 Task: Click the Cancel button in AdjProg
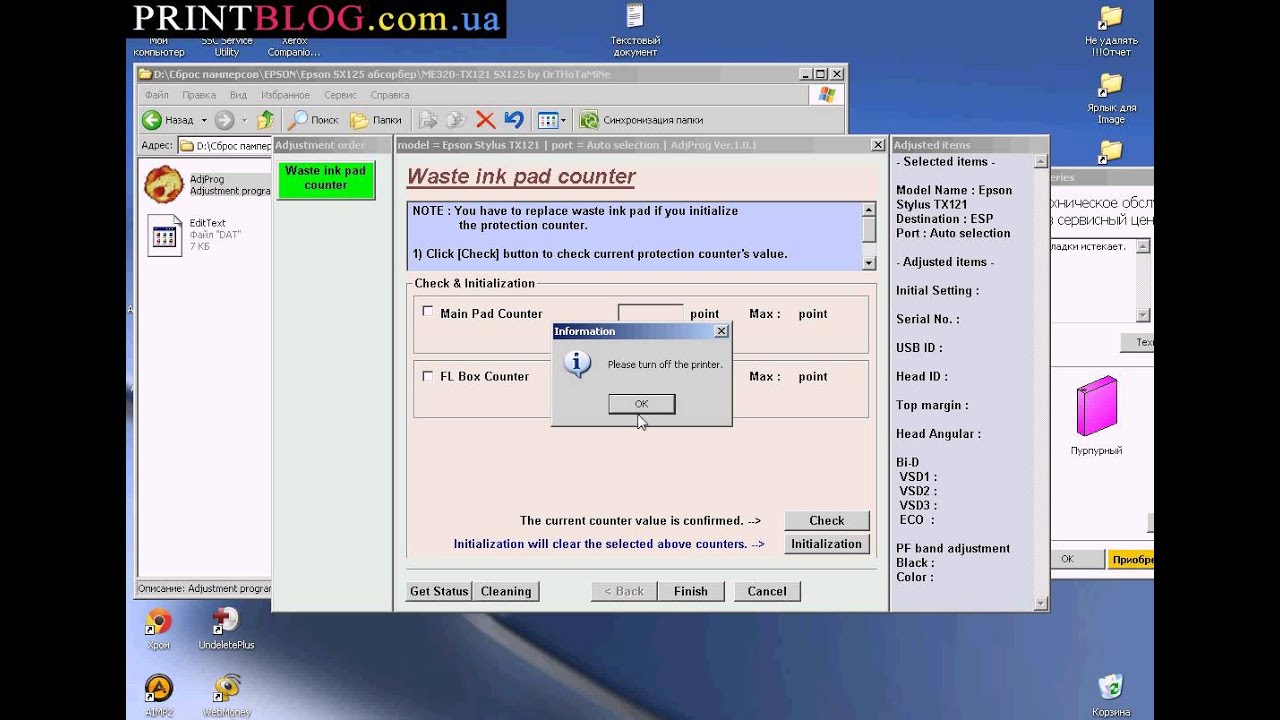tap(767, 591)
